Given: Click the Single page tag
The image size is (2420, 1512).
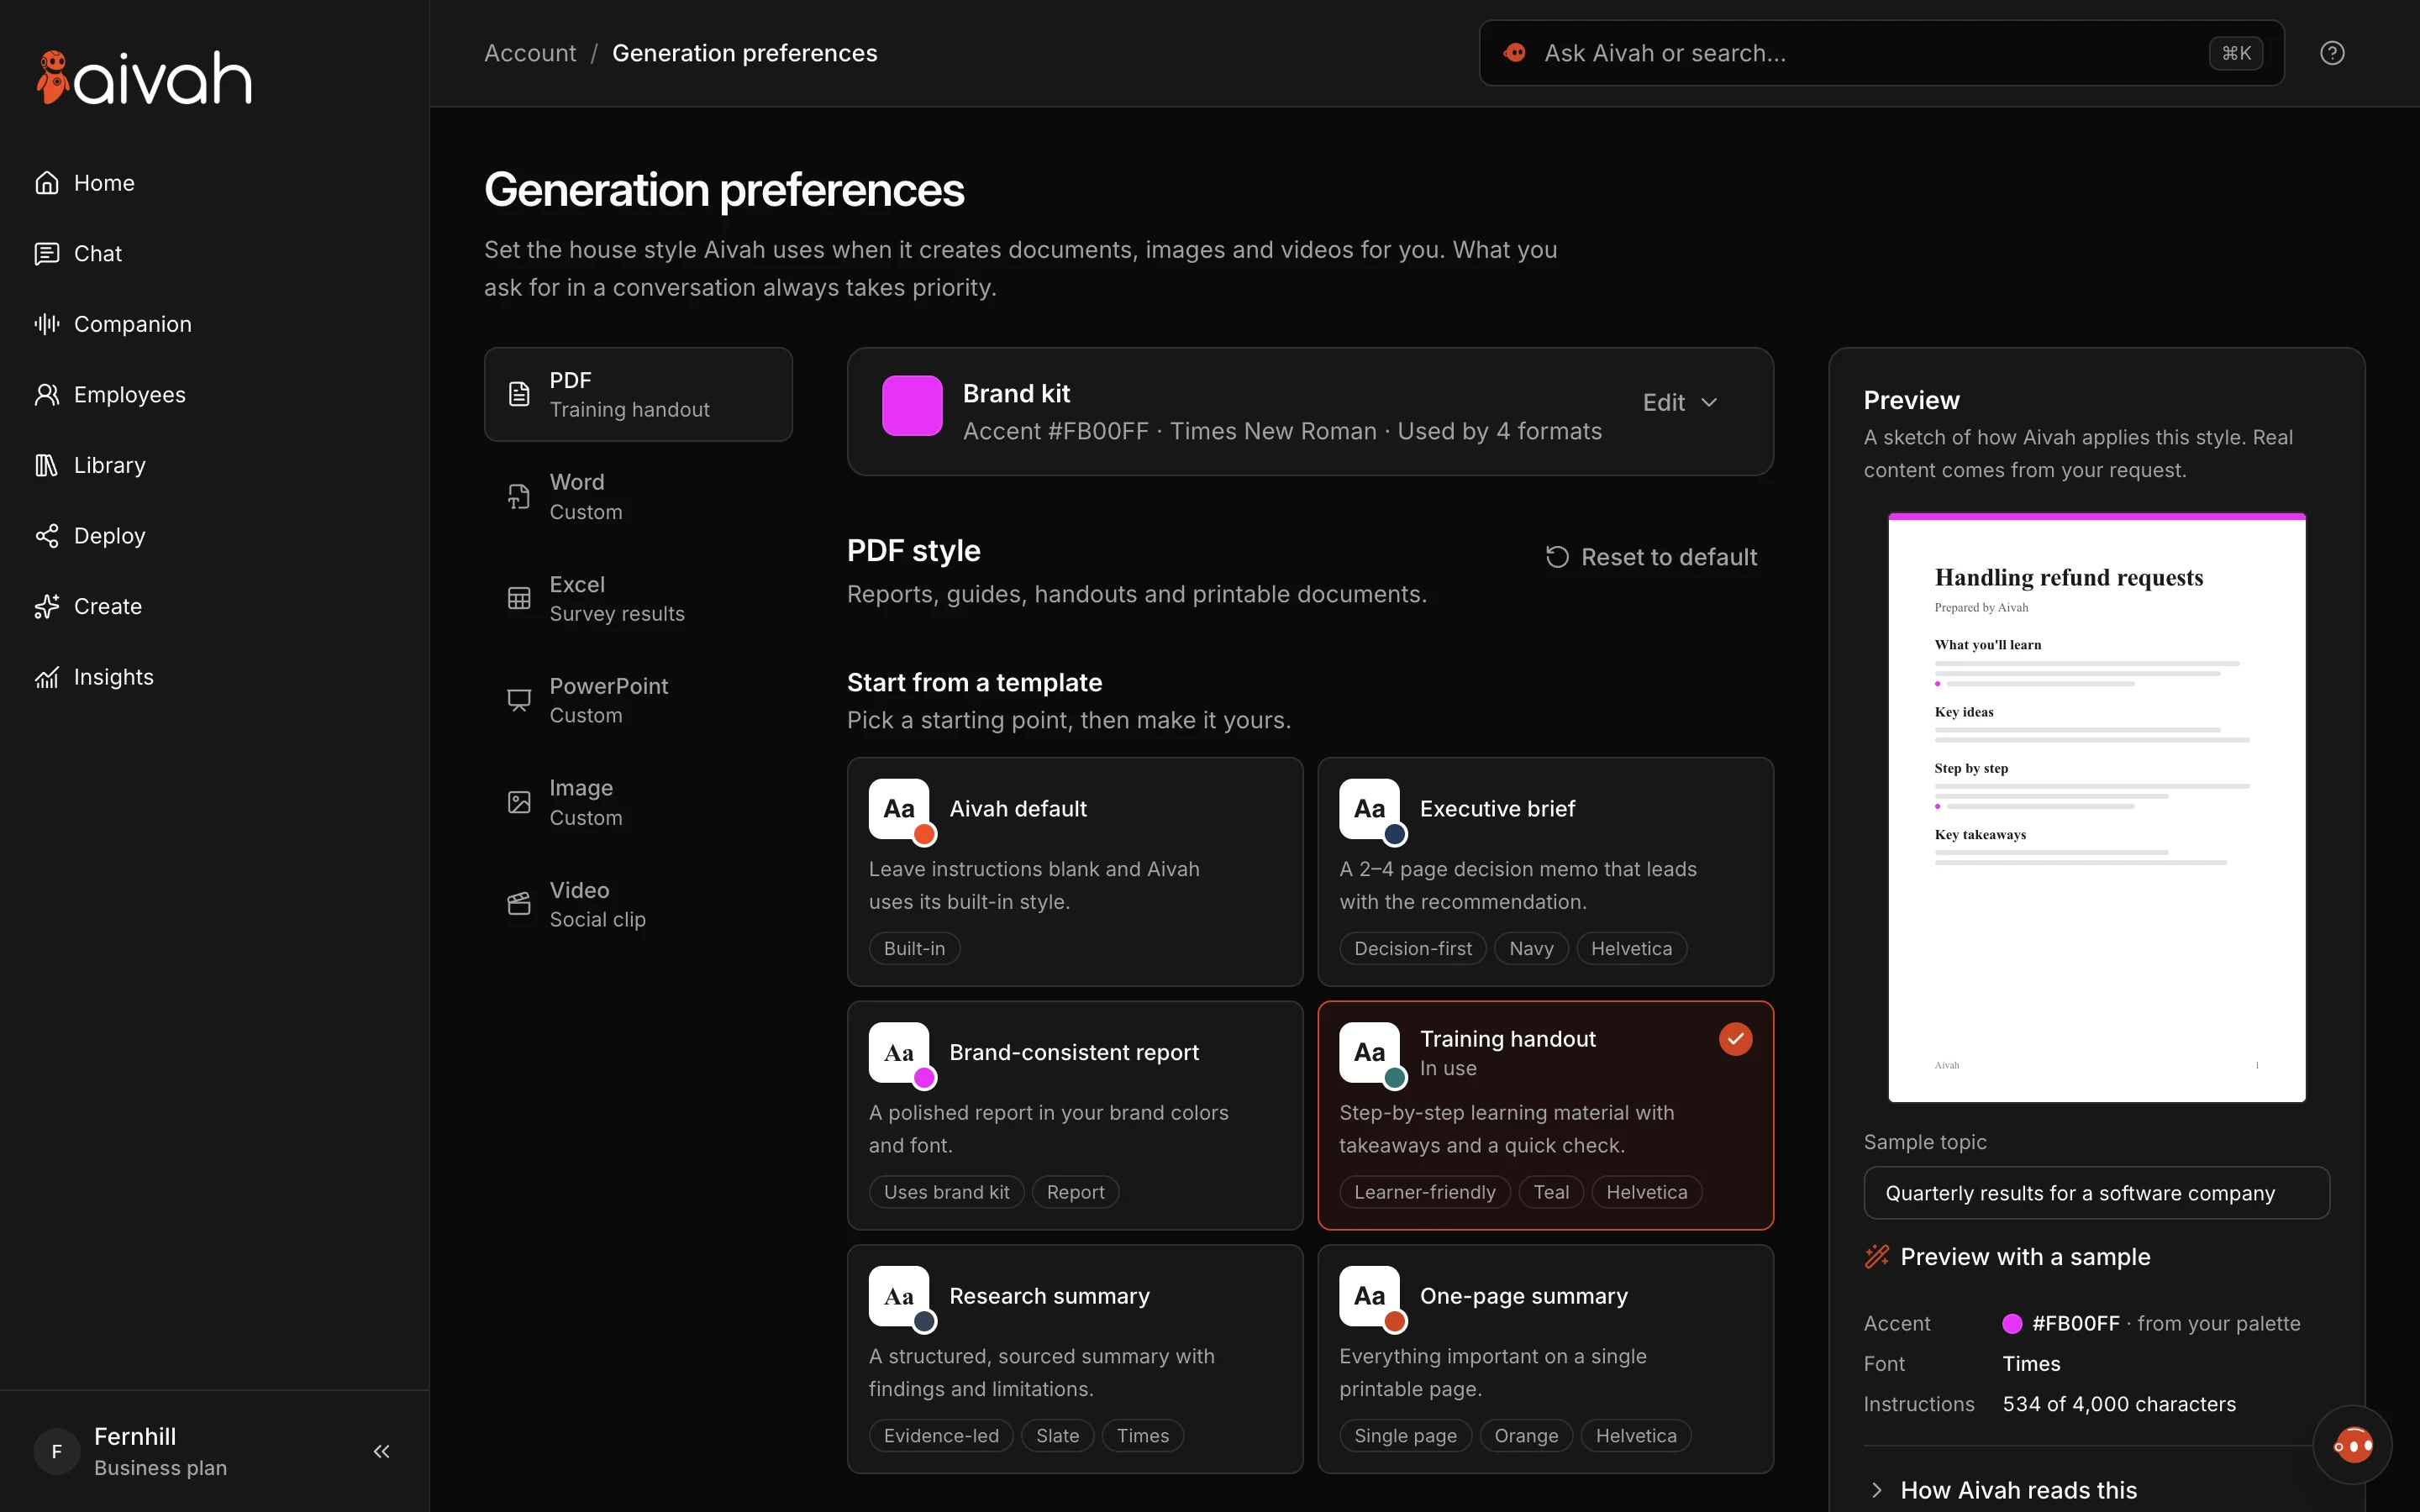Looking at the screenshot, I should 1405,1435.
